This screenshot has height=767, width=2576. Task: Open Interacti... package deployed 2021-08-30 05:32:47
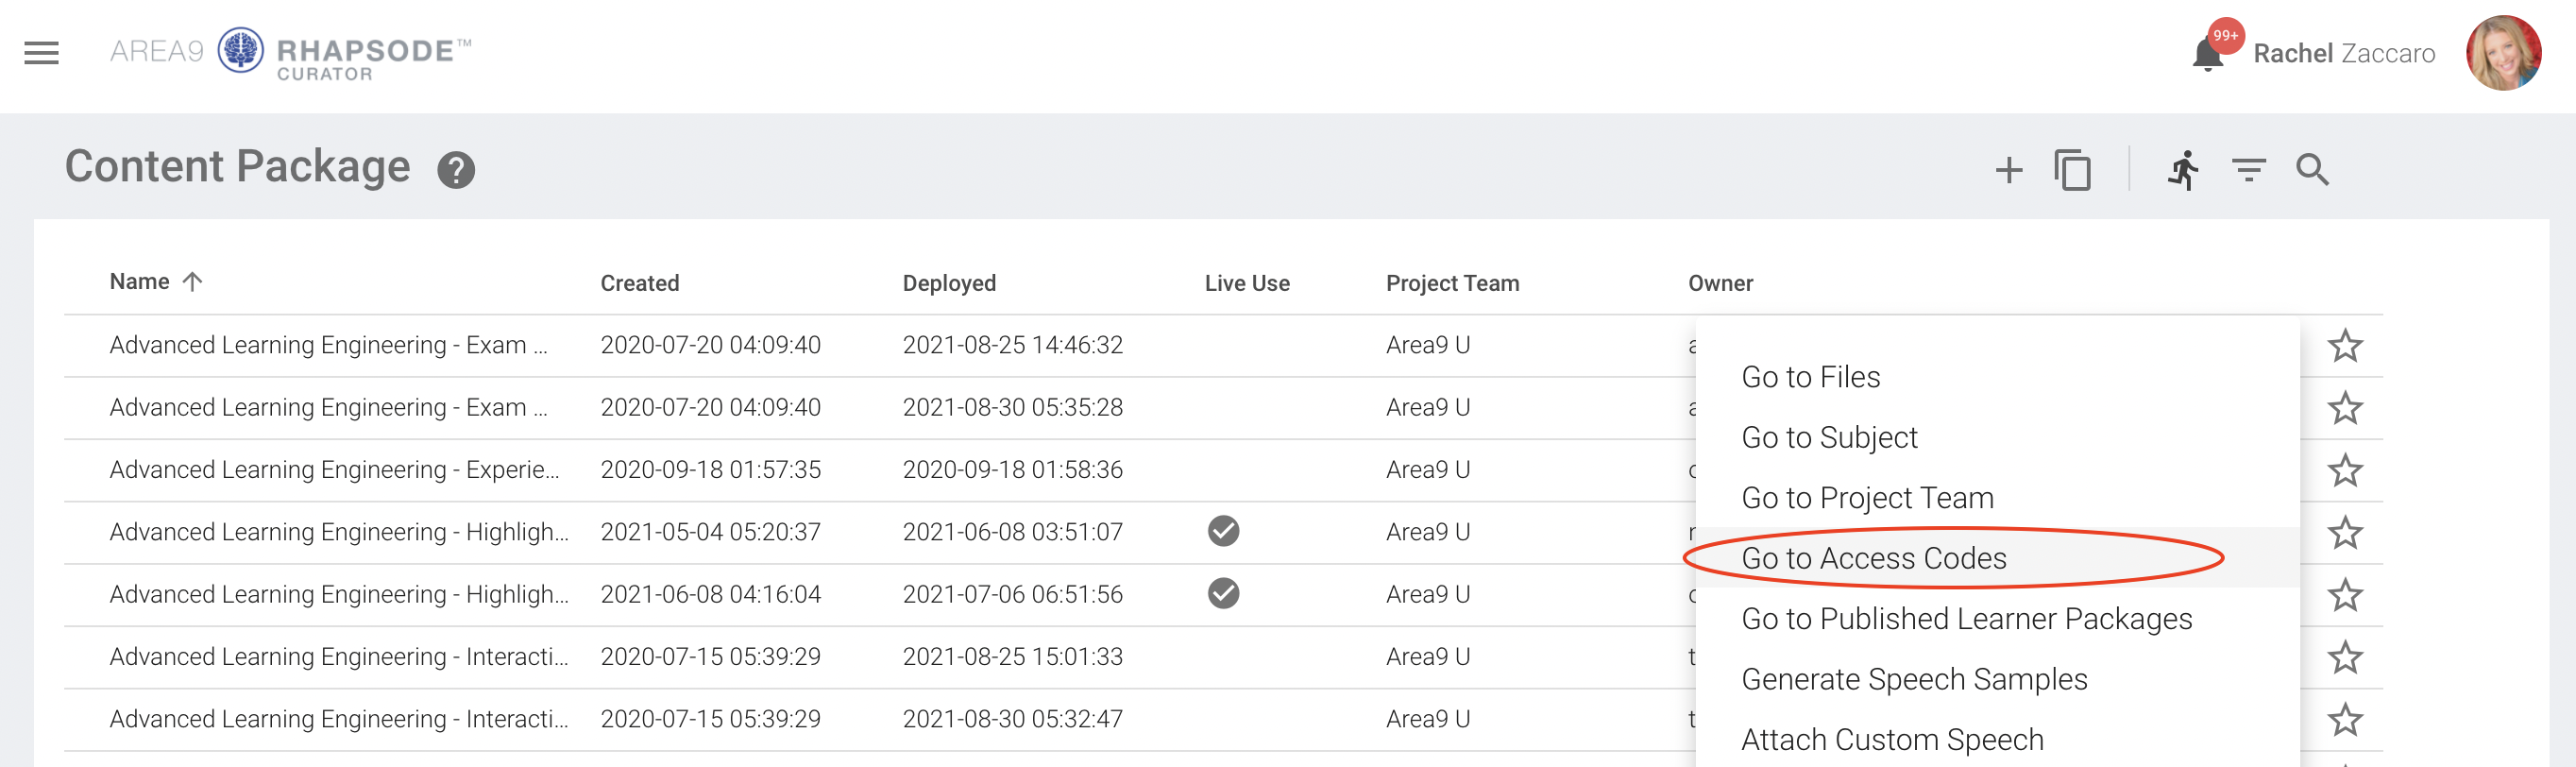[x=339, y=718]
